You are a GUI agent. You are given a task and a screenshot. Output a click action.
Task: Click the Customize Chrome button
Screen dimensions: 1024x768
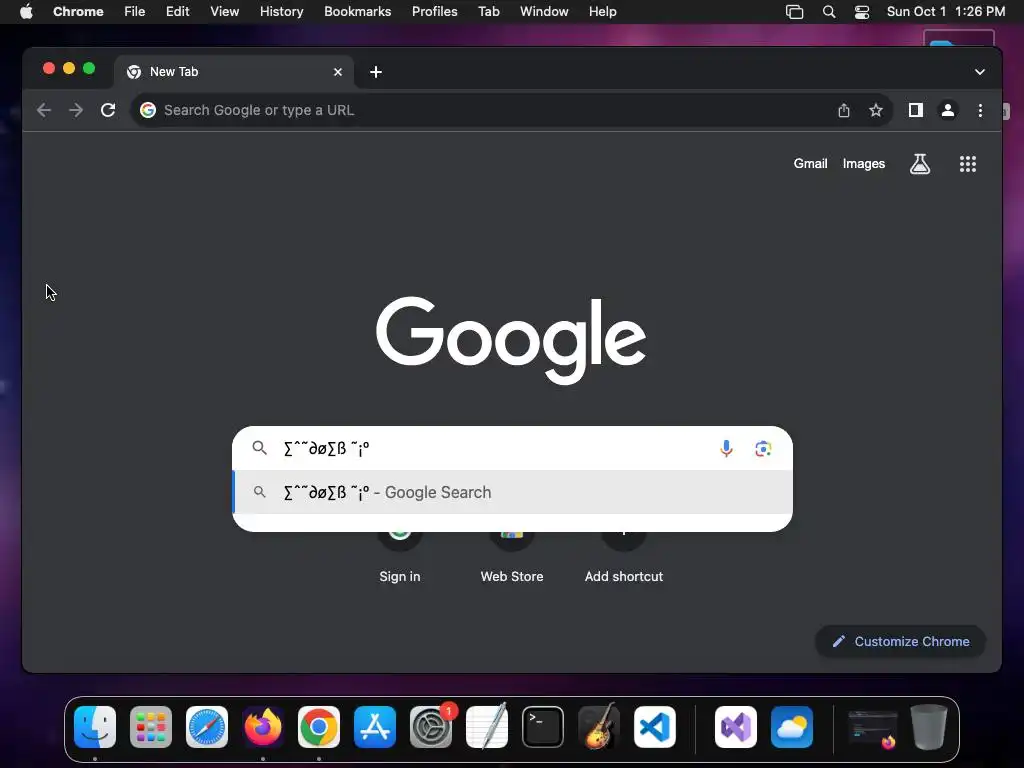point(901,642)
